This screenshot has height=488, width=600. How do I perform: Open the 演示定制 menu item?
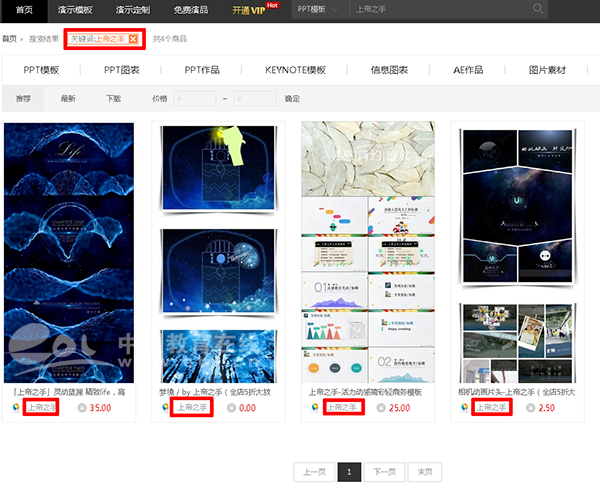click(133, 9)
